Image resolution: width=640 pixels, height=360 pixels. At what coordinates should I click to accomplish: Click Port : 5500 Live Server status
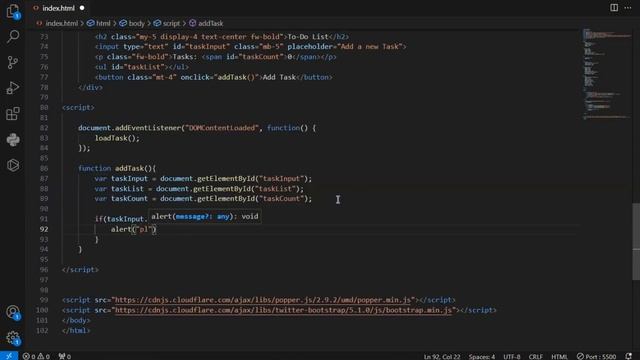[596, 356]
